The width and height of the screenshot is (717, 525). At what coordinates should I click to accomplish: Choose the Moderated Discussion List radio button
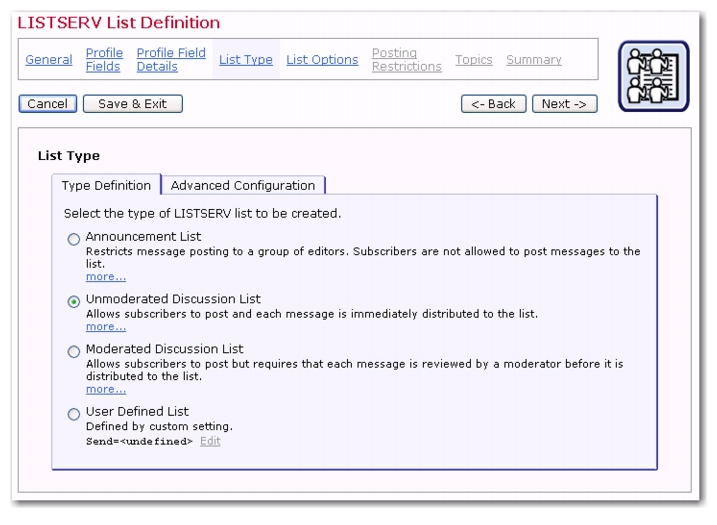point(74,352)
